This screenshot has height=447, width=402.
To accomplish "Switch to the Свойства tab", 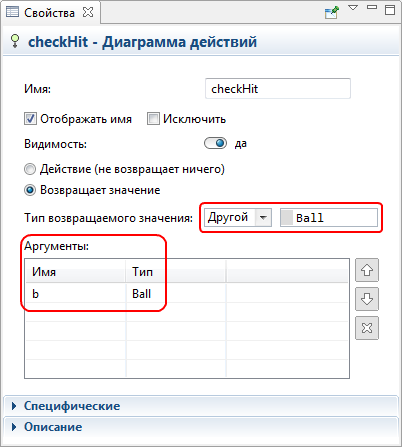I will (49, 13).
